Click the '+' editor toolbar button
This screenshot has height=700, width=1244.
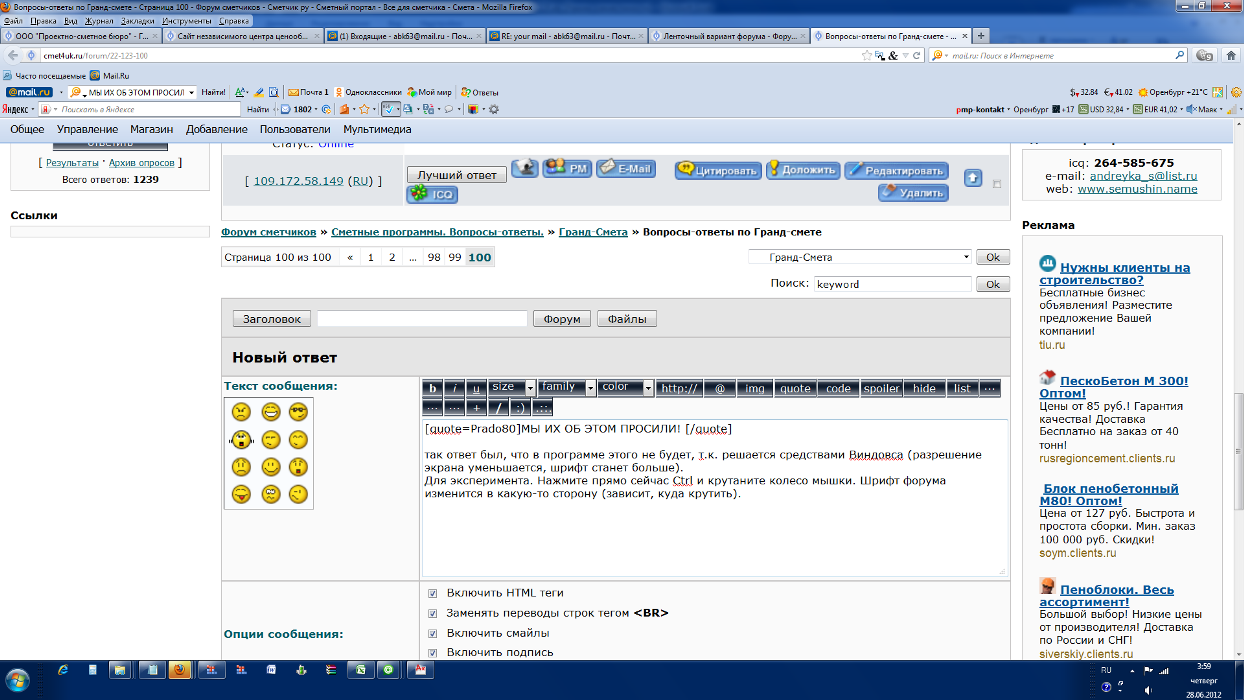(x=477, y=407)
